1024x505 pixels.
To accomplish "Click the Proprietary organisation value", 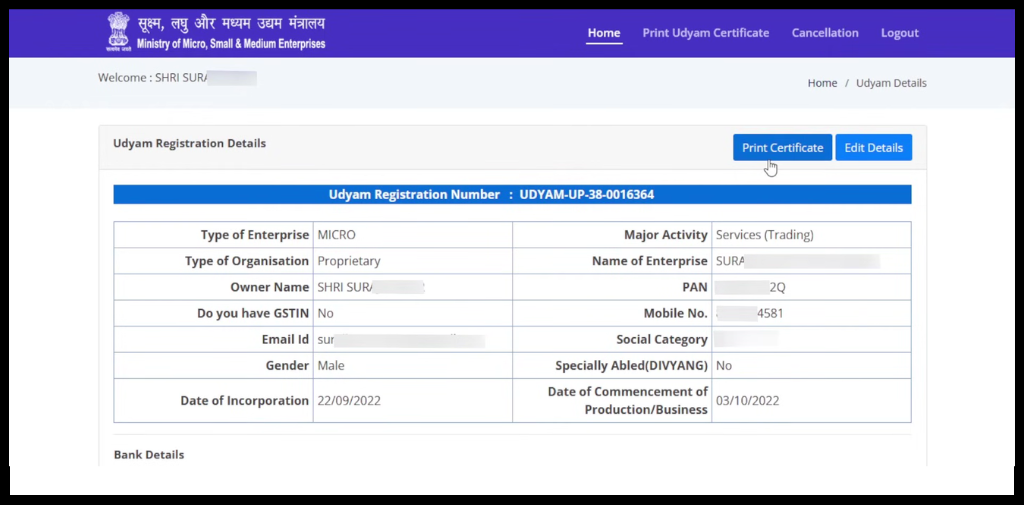I will click(x=349, y=261).
